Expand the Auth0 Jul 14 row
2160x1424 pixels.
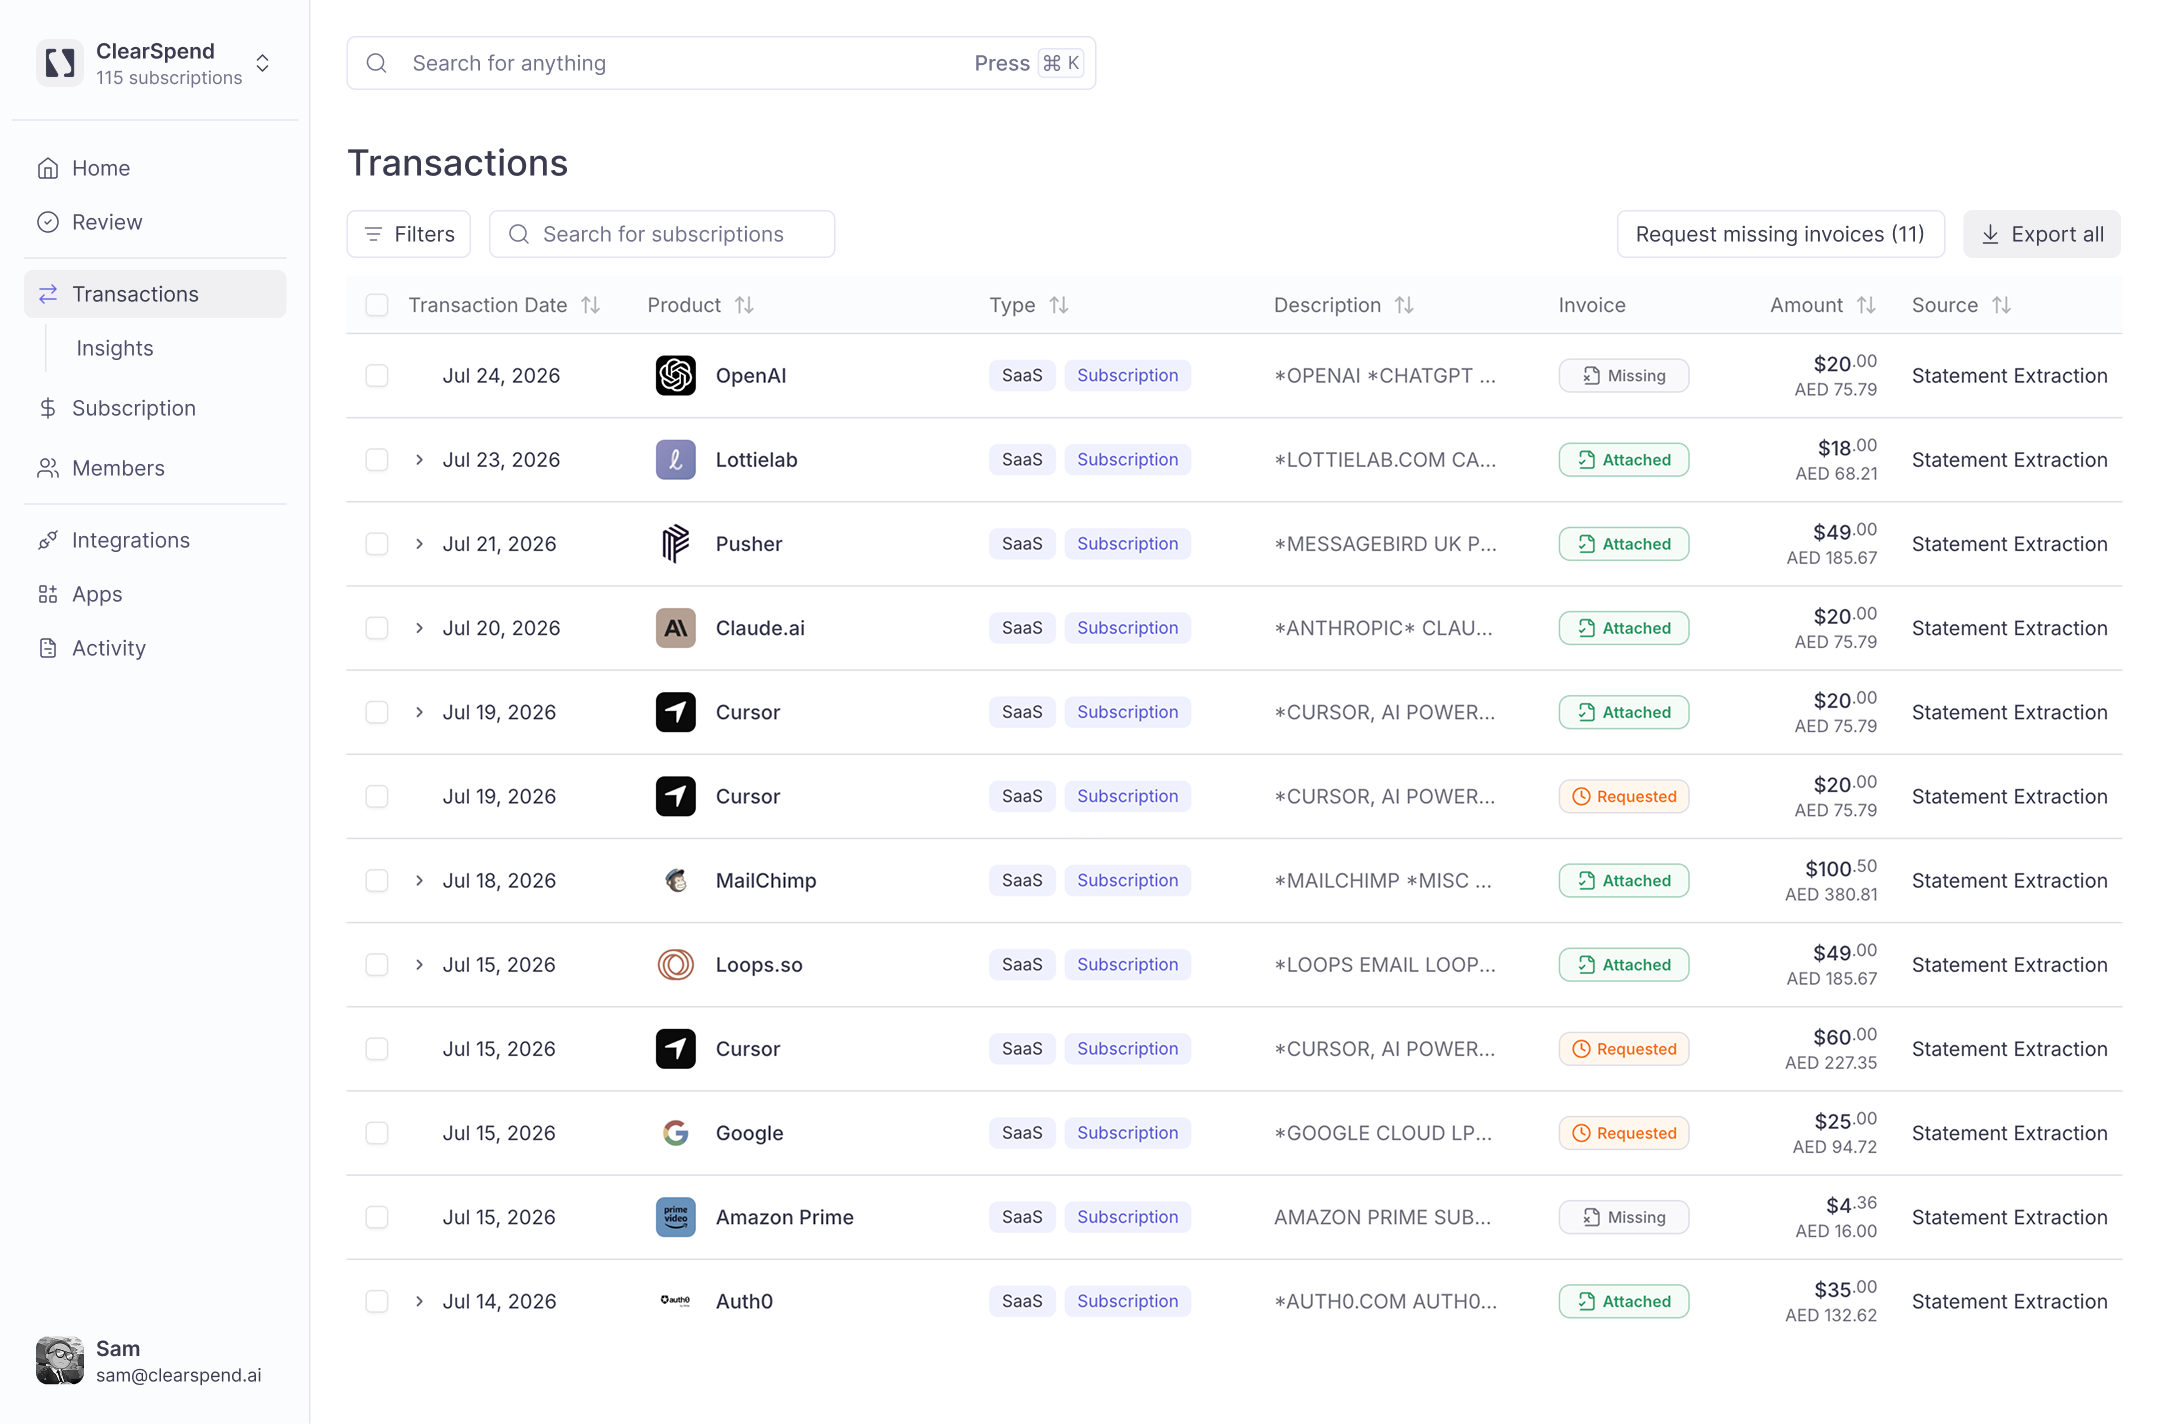pos(420,1301)
